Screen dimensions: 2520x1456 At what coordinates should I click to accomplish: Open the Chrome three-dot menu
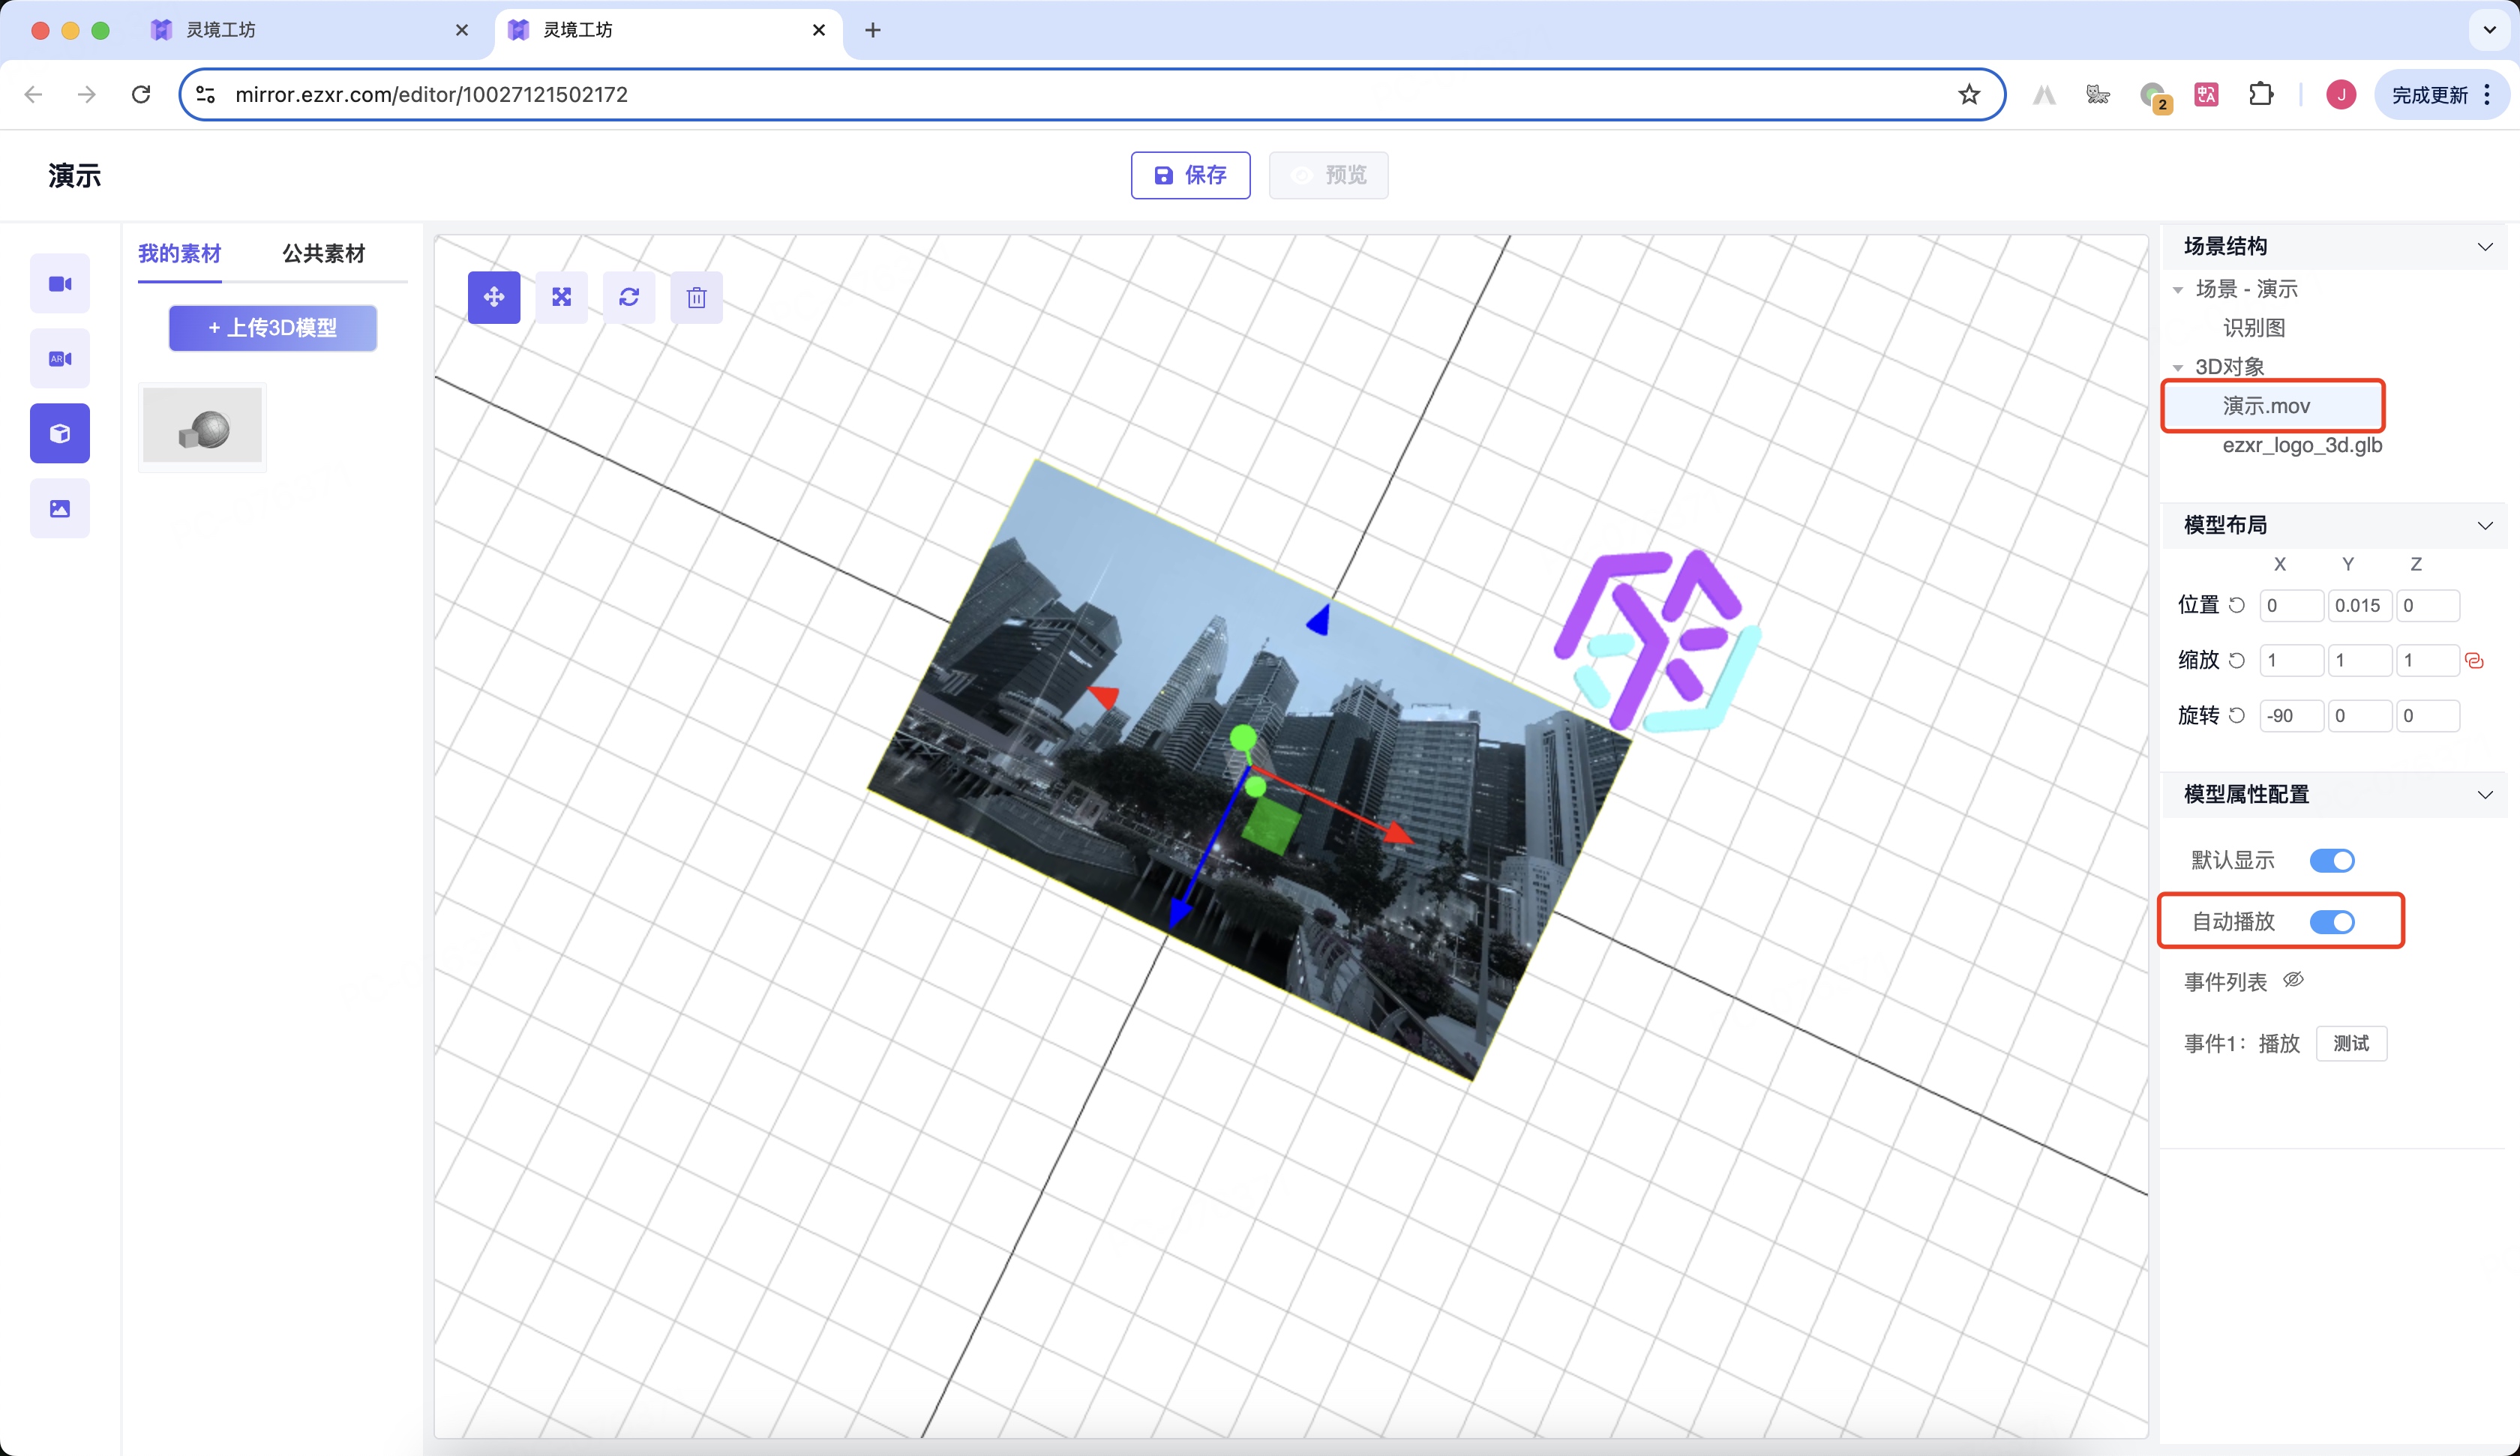pyautogui.click(x=2487, y=94)
